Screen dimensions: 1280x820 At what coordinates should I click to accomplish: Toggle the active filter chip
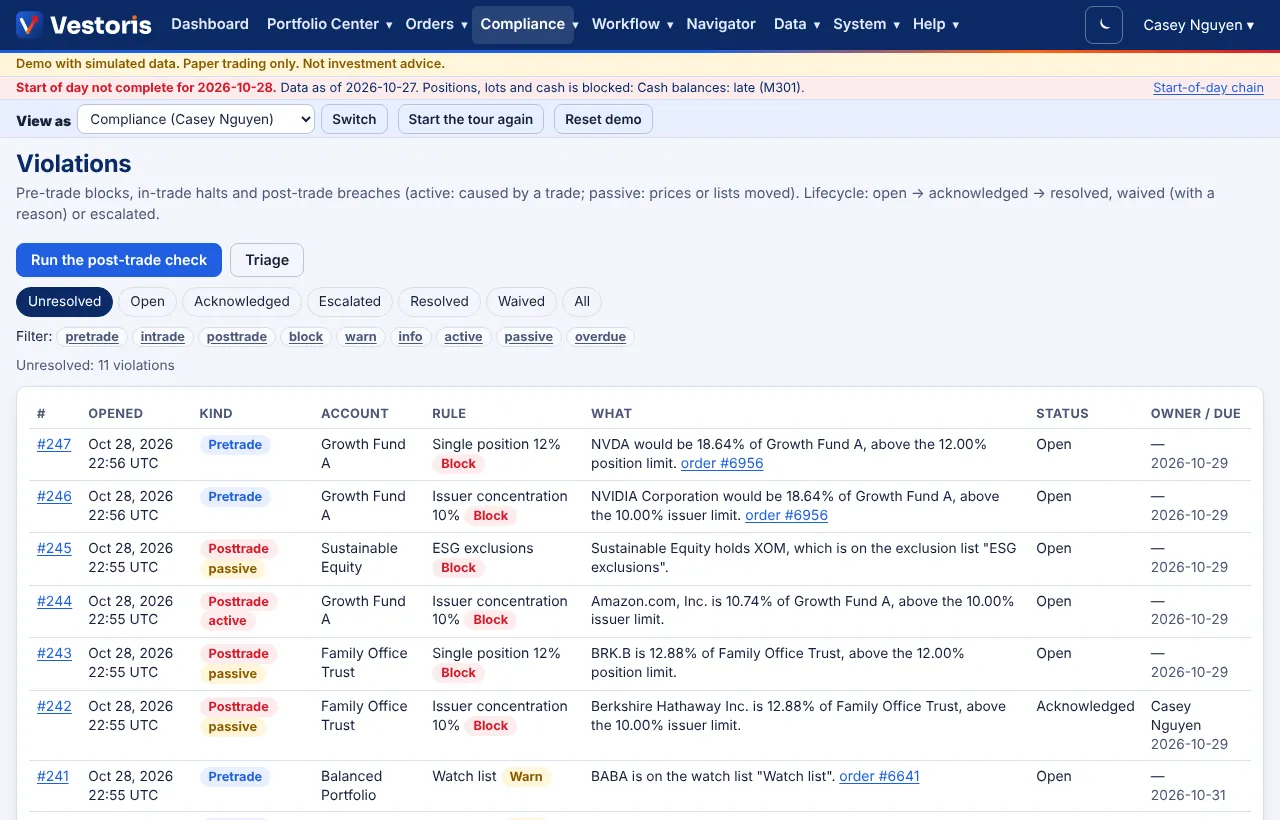tap(464, 337)
